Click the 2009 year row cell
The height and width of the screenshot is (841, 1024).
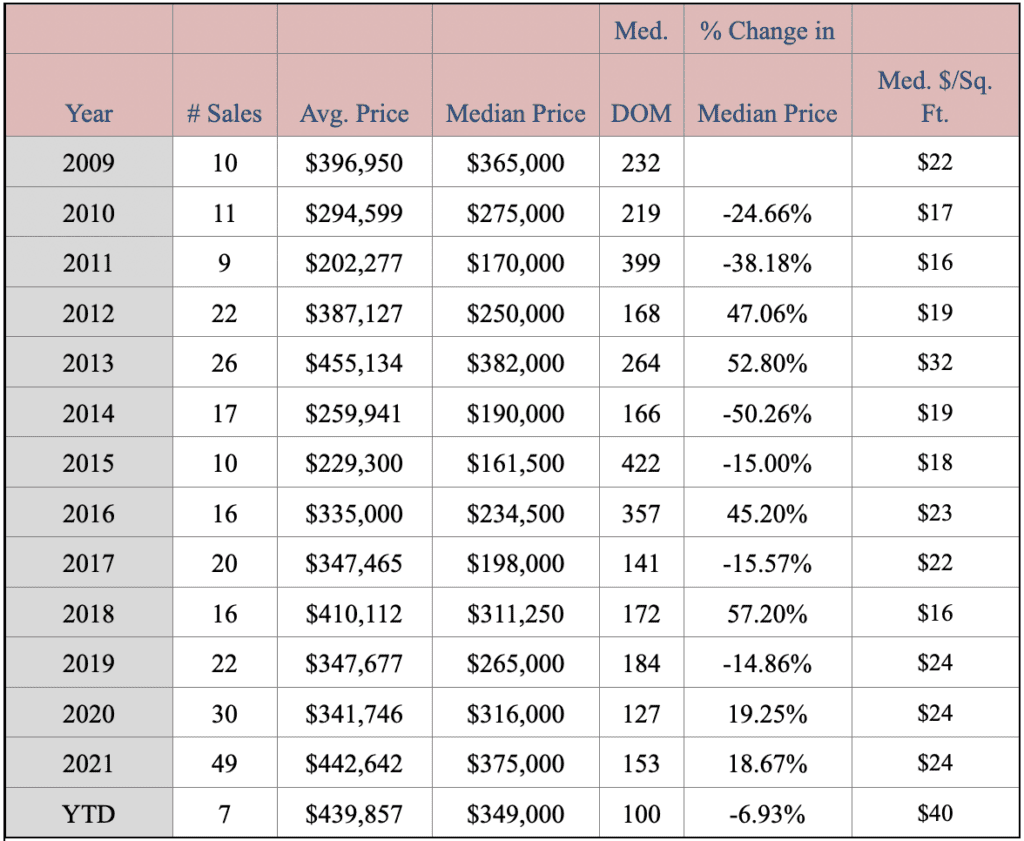point(89,163)
